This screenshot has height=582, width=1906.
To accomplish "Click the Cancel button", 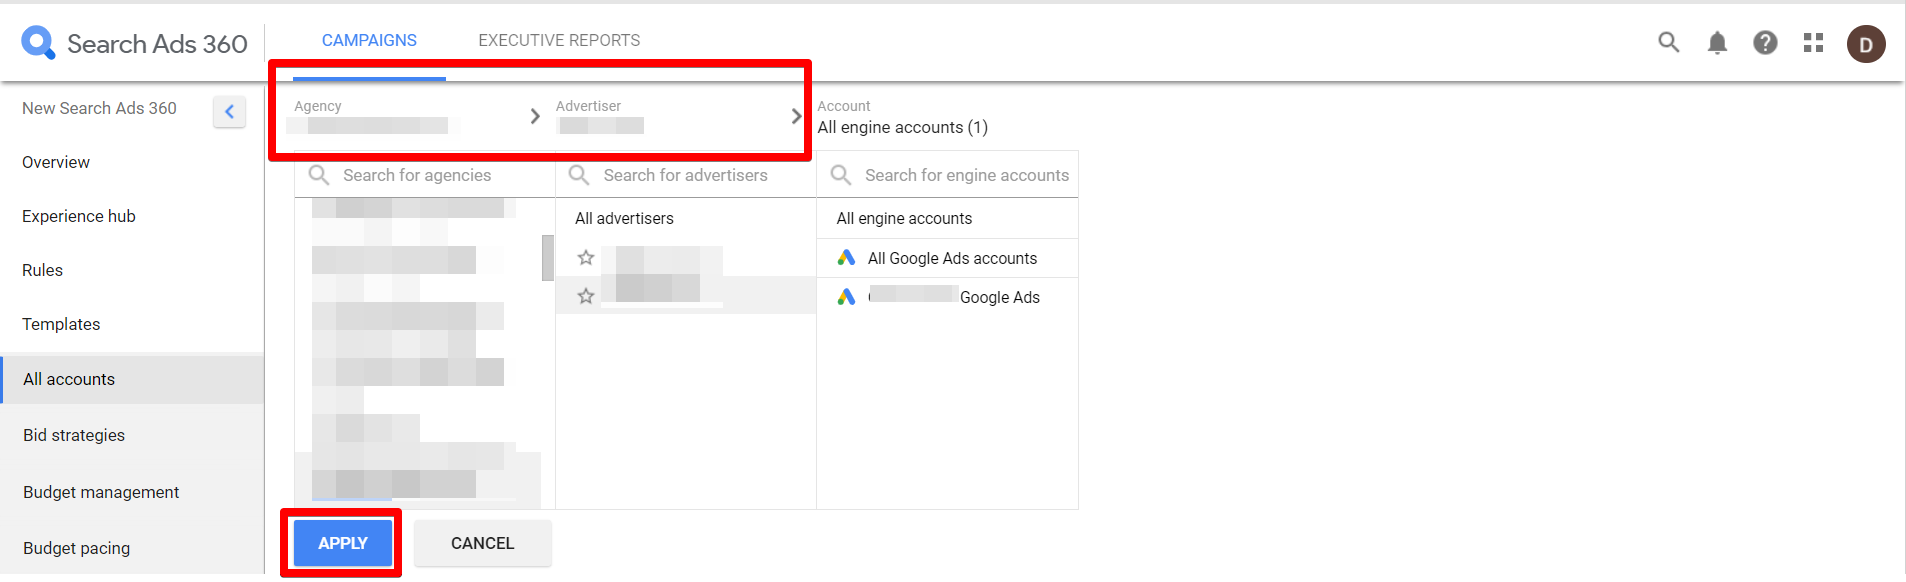I will click(482, 543).
